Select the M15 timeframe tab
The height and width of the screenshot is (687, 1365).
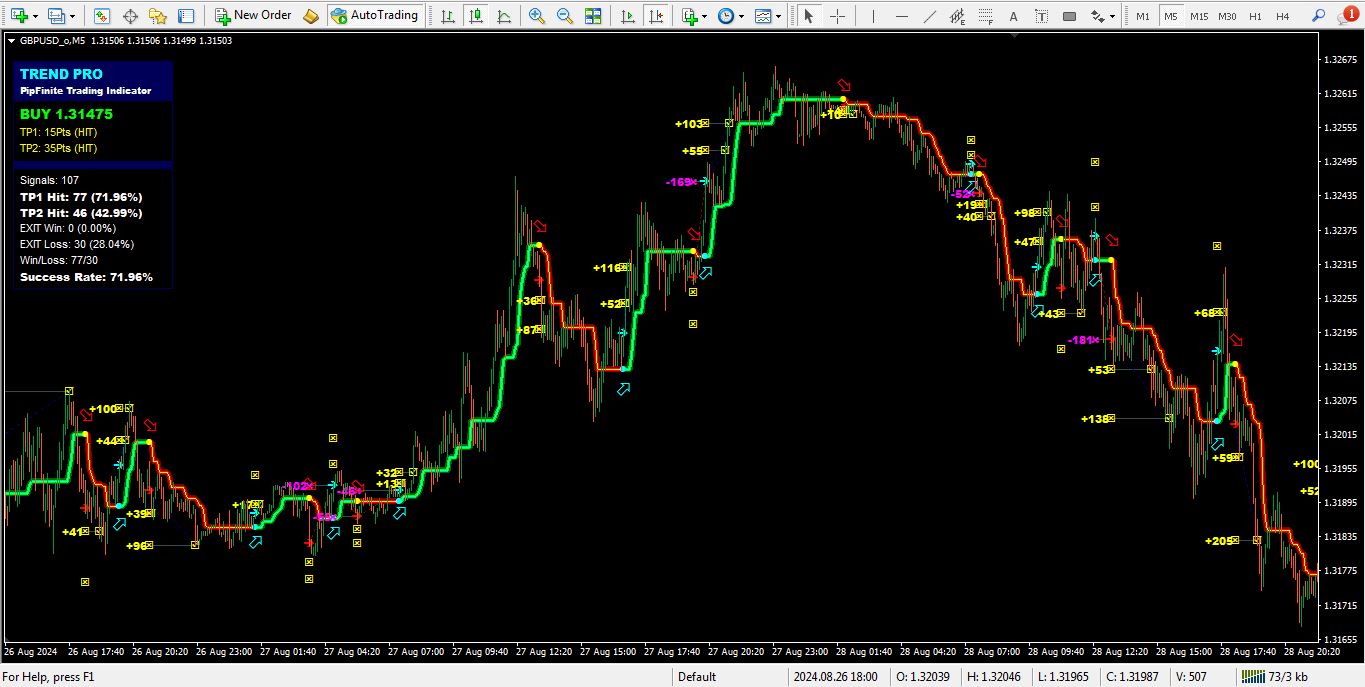pos(1202,15)
